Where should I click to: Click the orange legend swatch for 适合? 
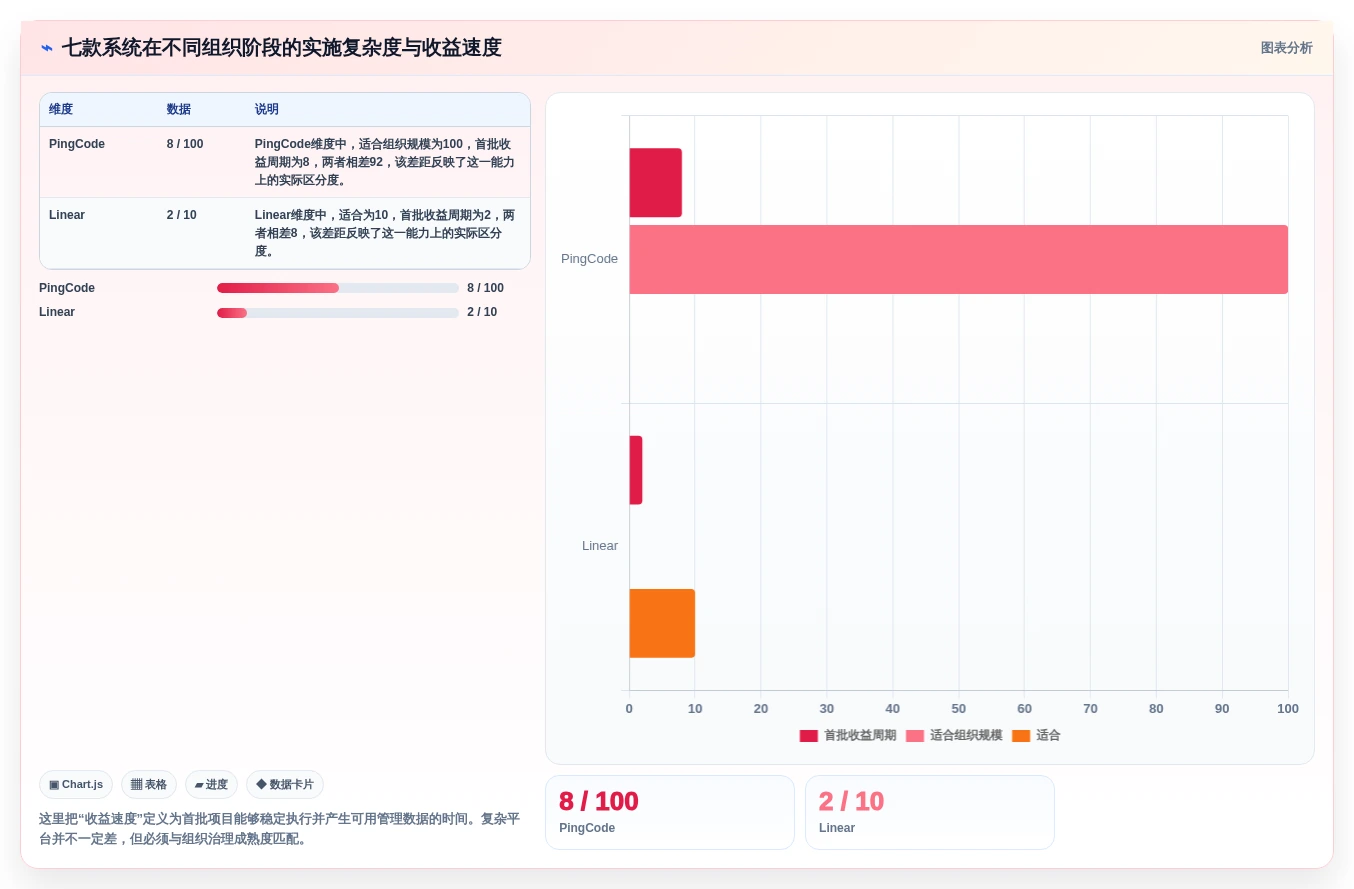pyautogui.click(x=1021, y=736)
